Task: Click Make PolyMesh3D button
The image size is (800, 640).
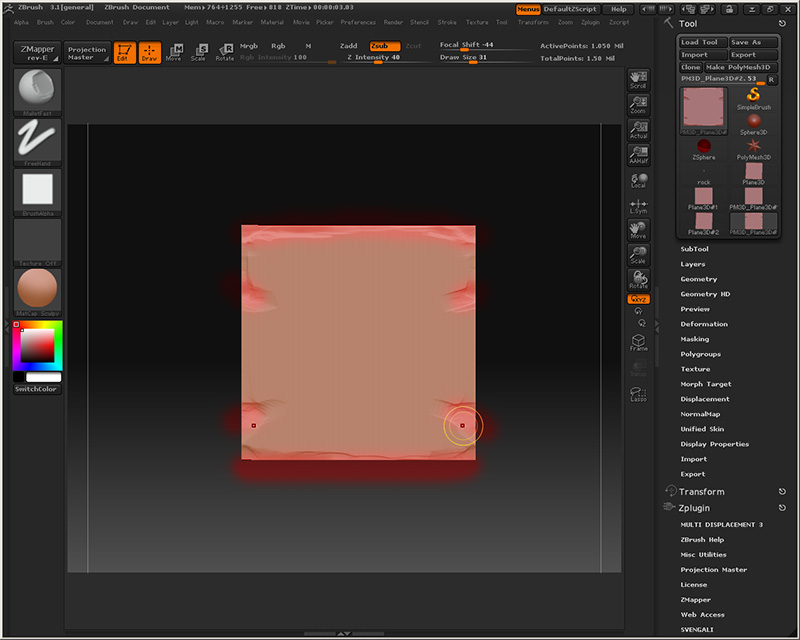Action: coord(741,67)
